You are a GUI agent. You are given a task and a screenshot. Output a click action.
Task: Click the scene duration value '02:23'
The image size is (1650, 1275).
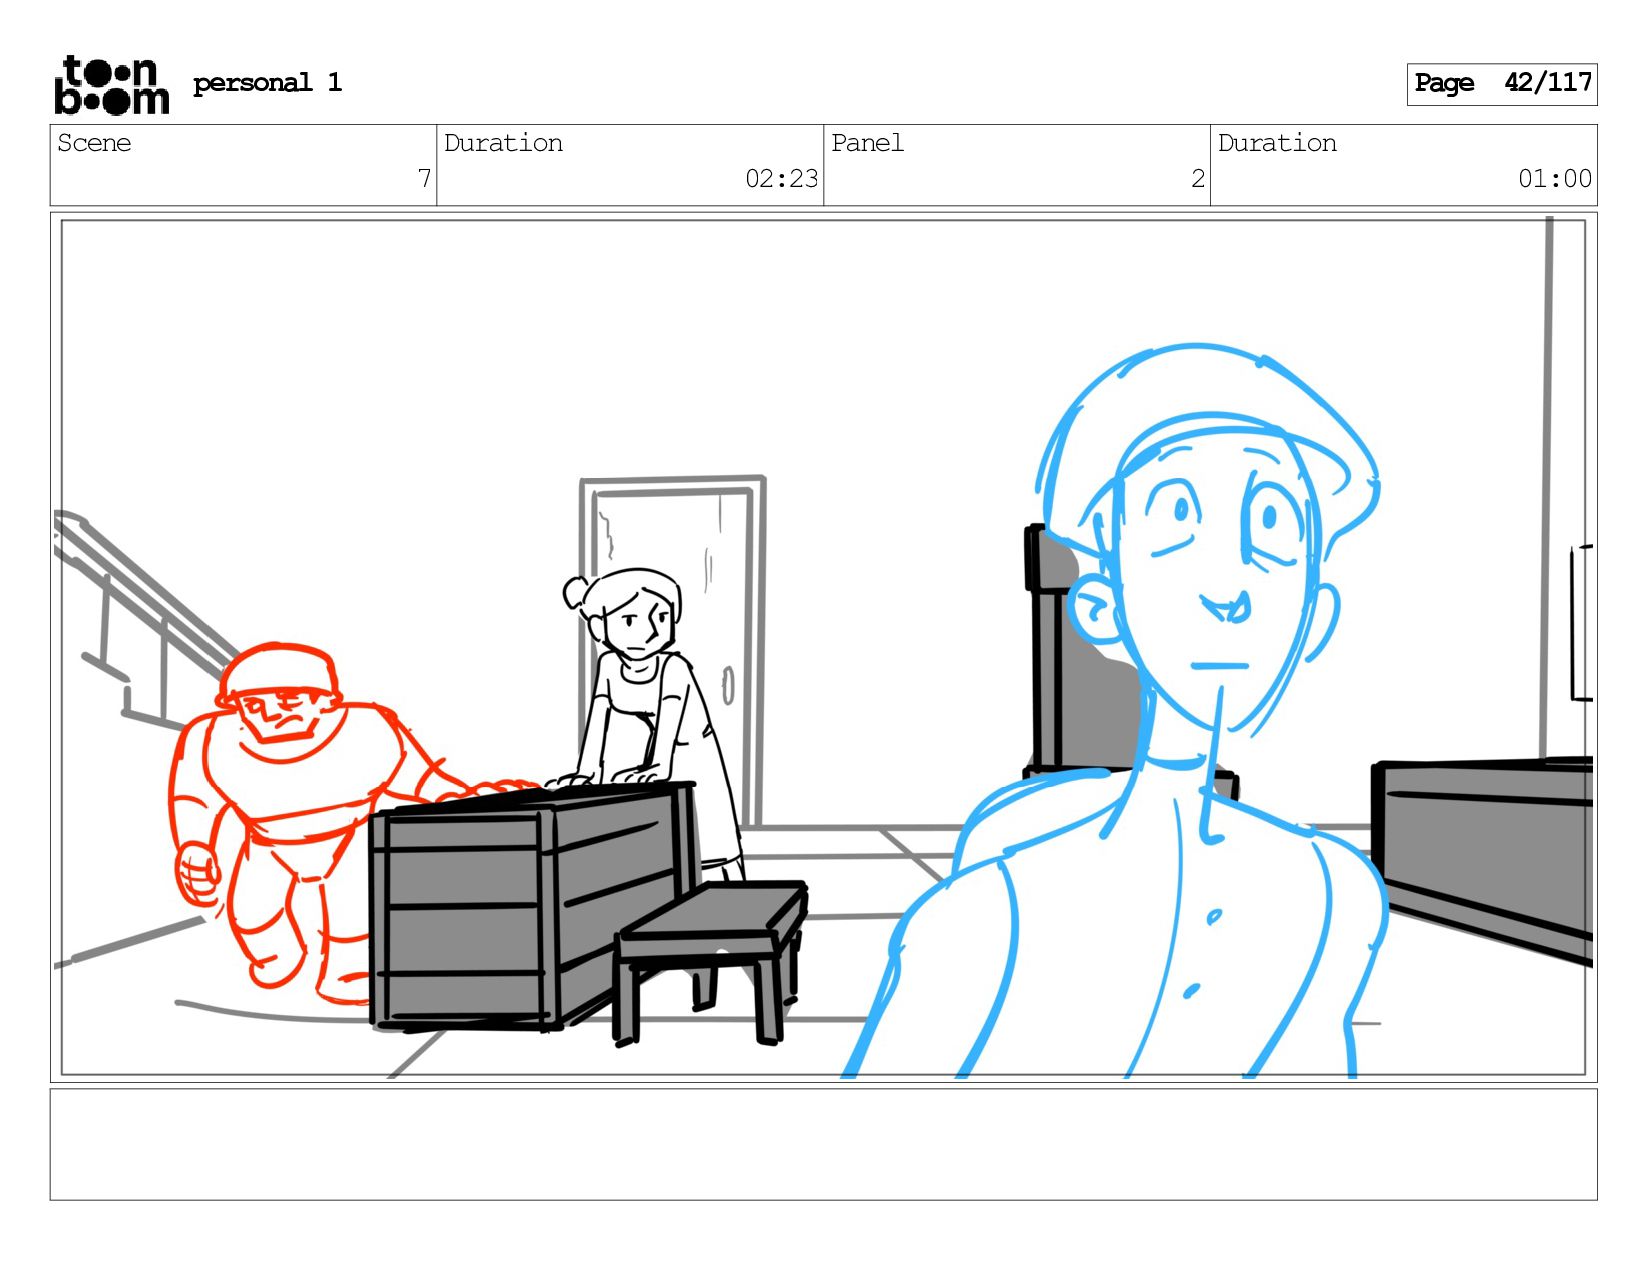[782, 179]
